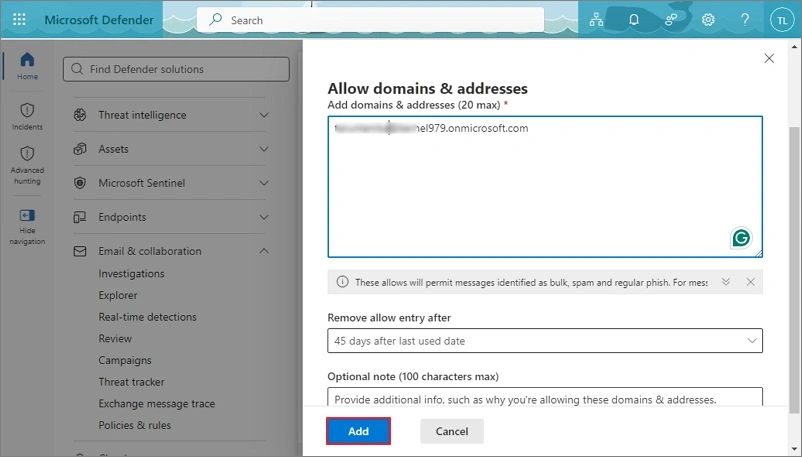Click the Endpoints icon

(x=80, y=217)
